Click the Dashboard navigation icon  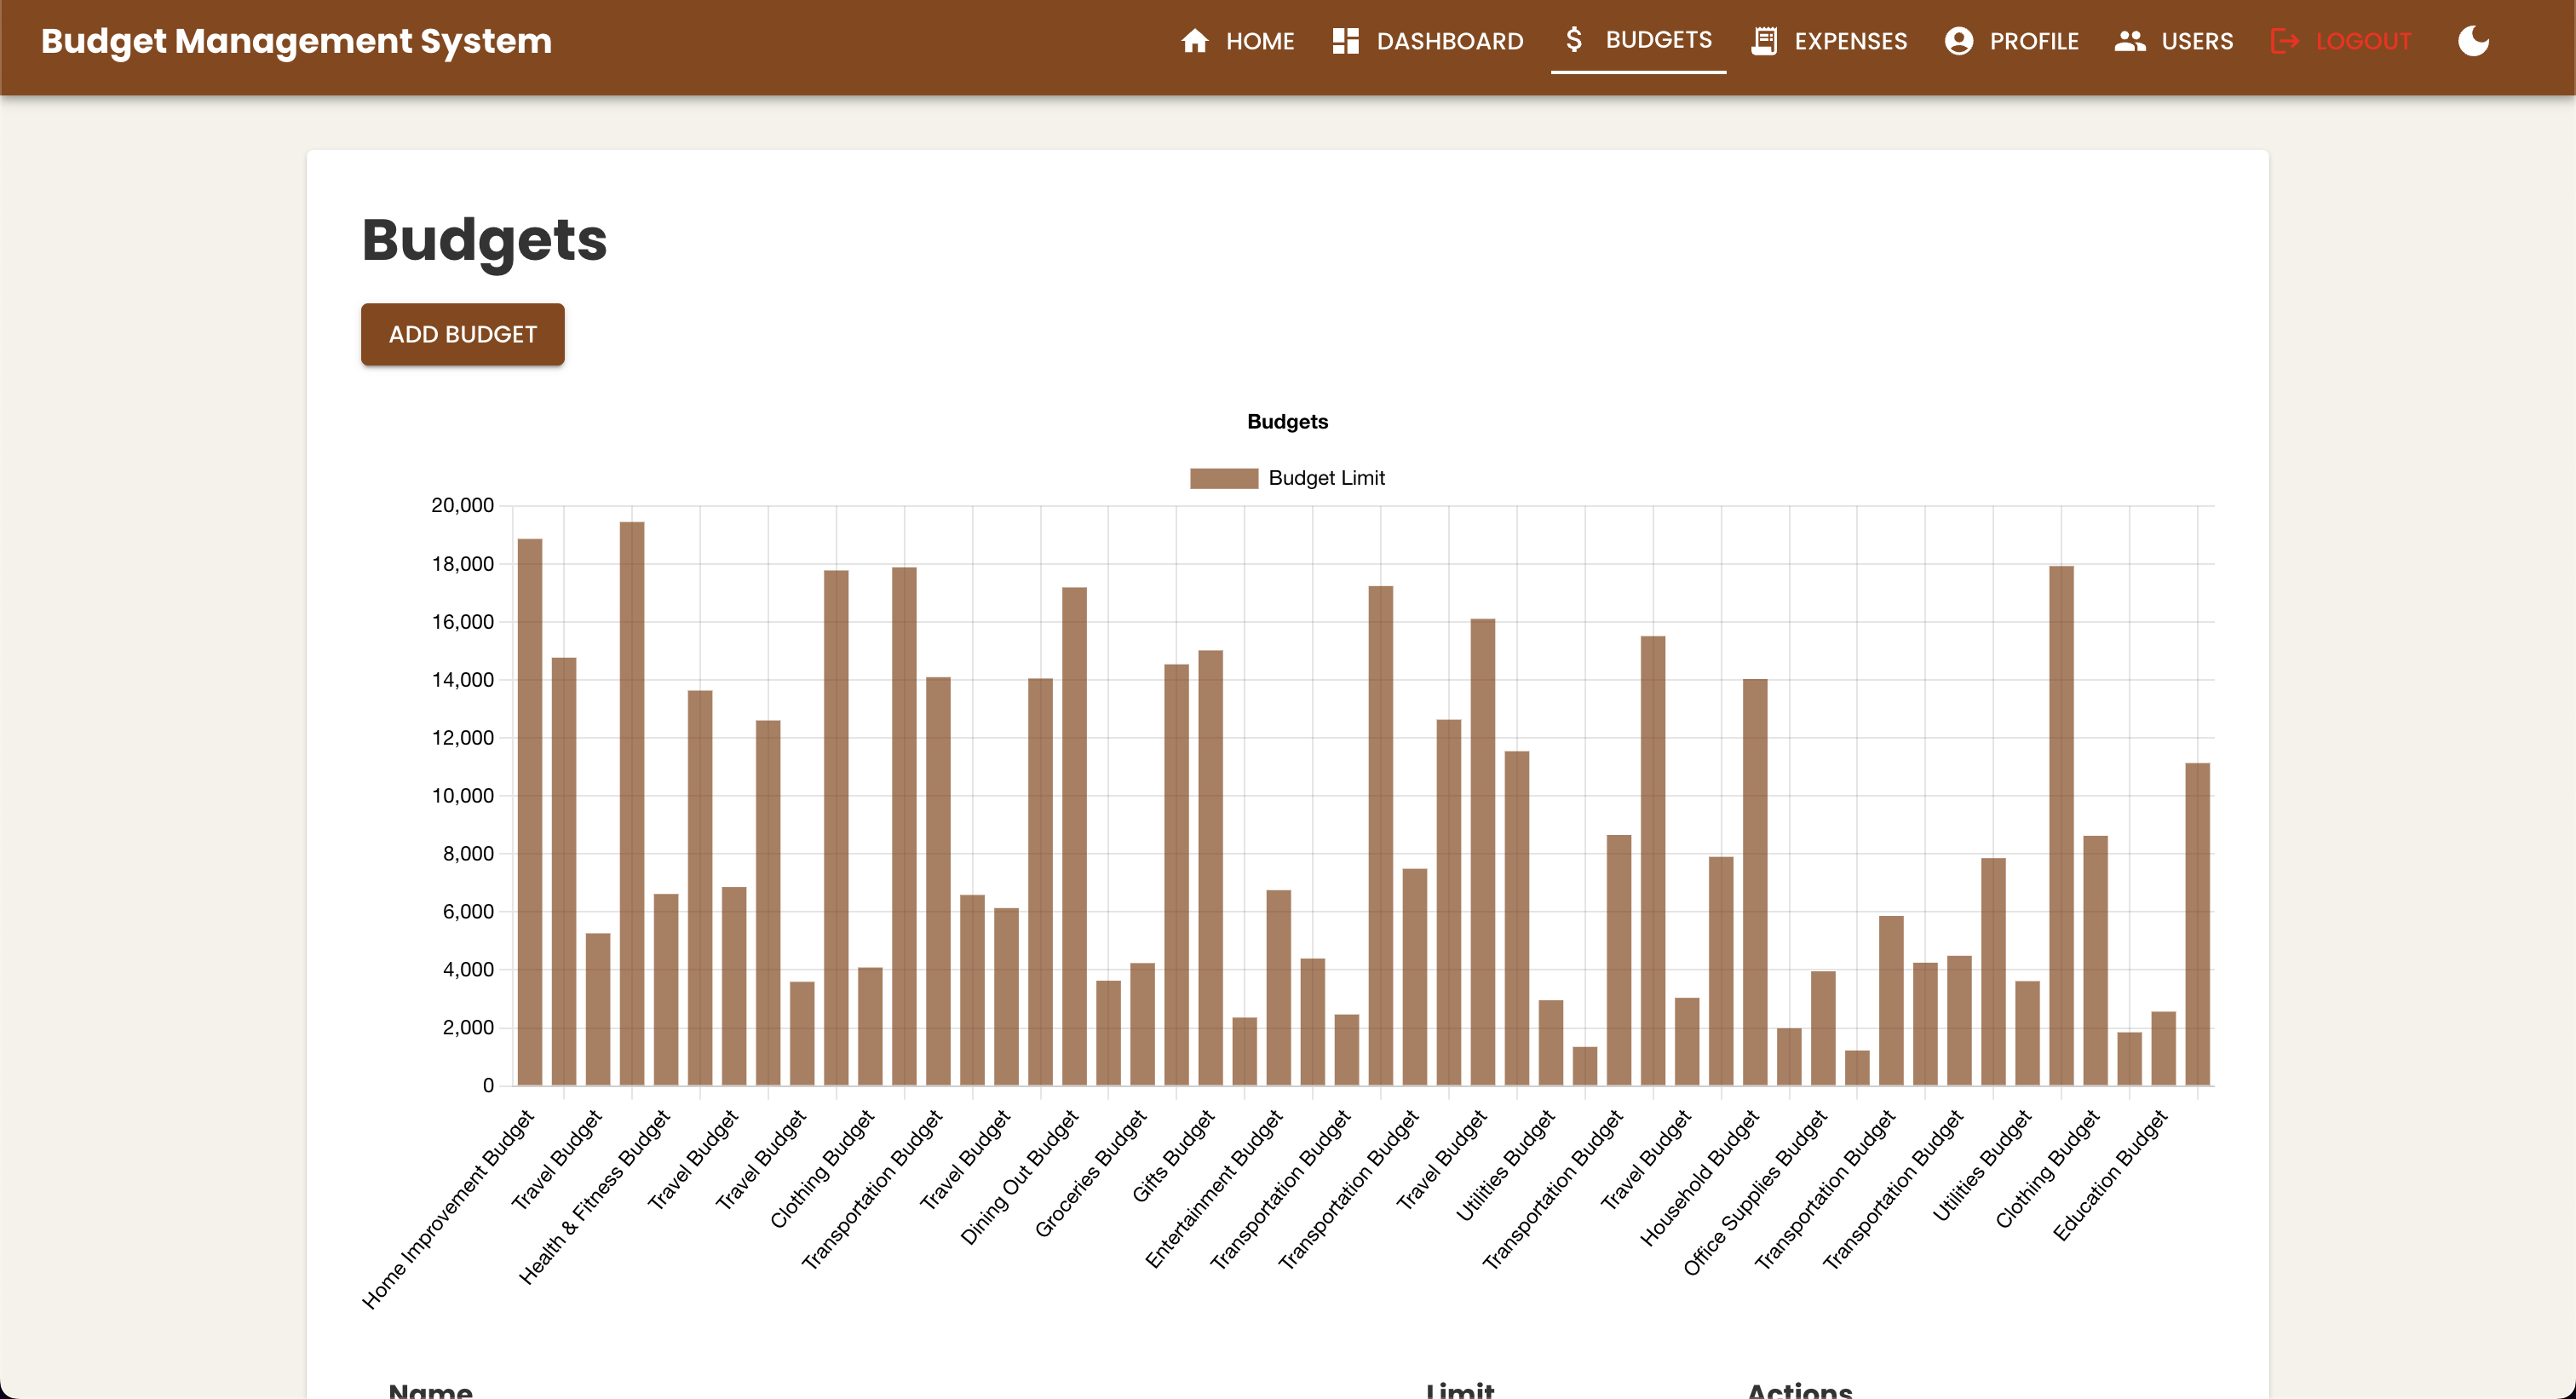tap(1348, 42)
